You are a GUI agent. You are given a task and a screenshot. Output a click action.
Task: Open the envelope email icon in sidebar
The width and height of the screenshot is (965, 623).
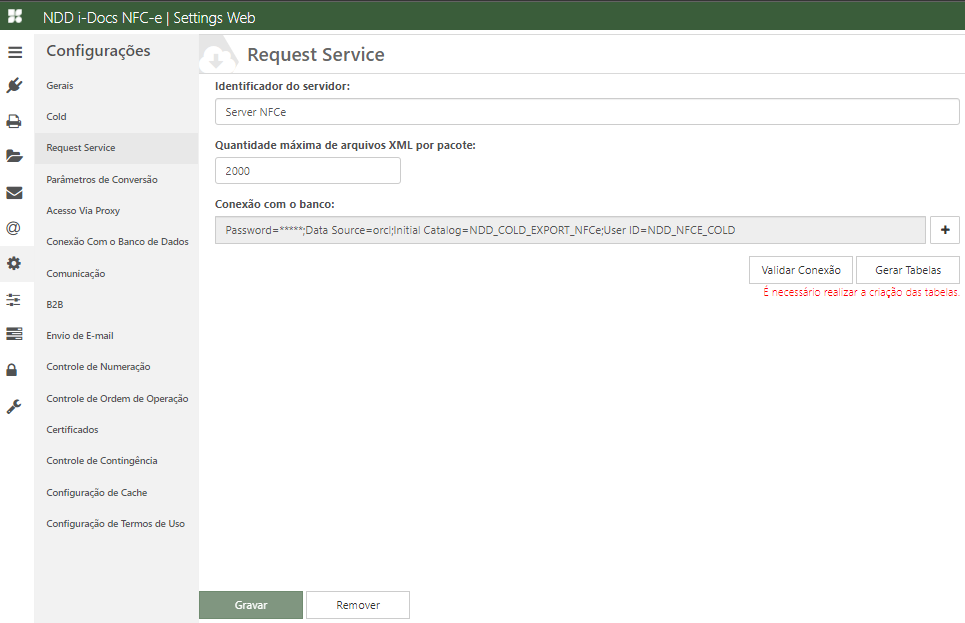15,194
